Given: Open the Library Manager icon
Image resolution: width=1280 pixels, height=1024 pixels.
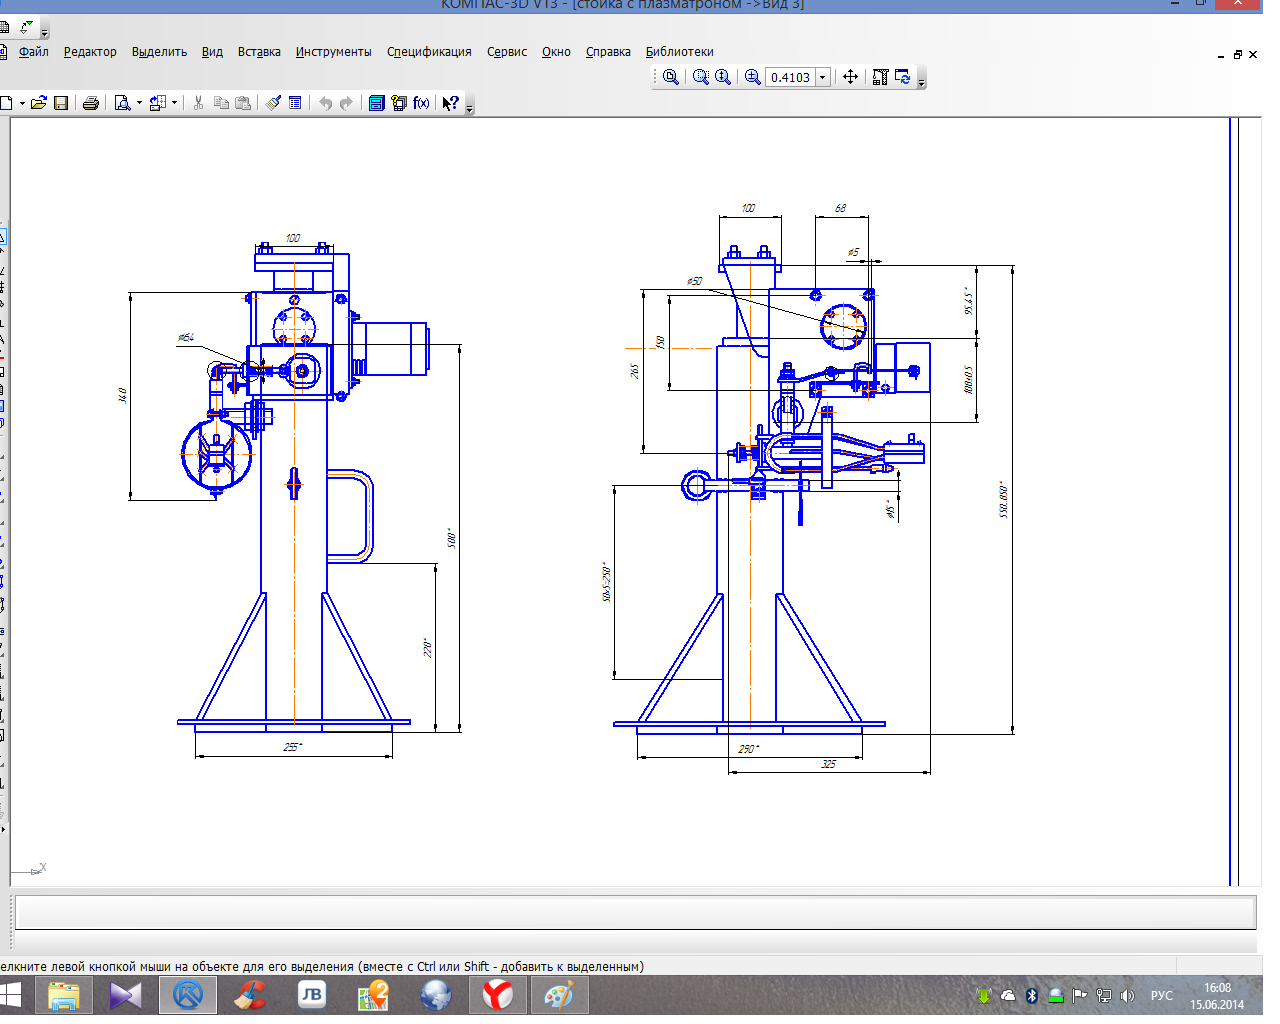Looking at the screenshot, I should 376,103.
